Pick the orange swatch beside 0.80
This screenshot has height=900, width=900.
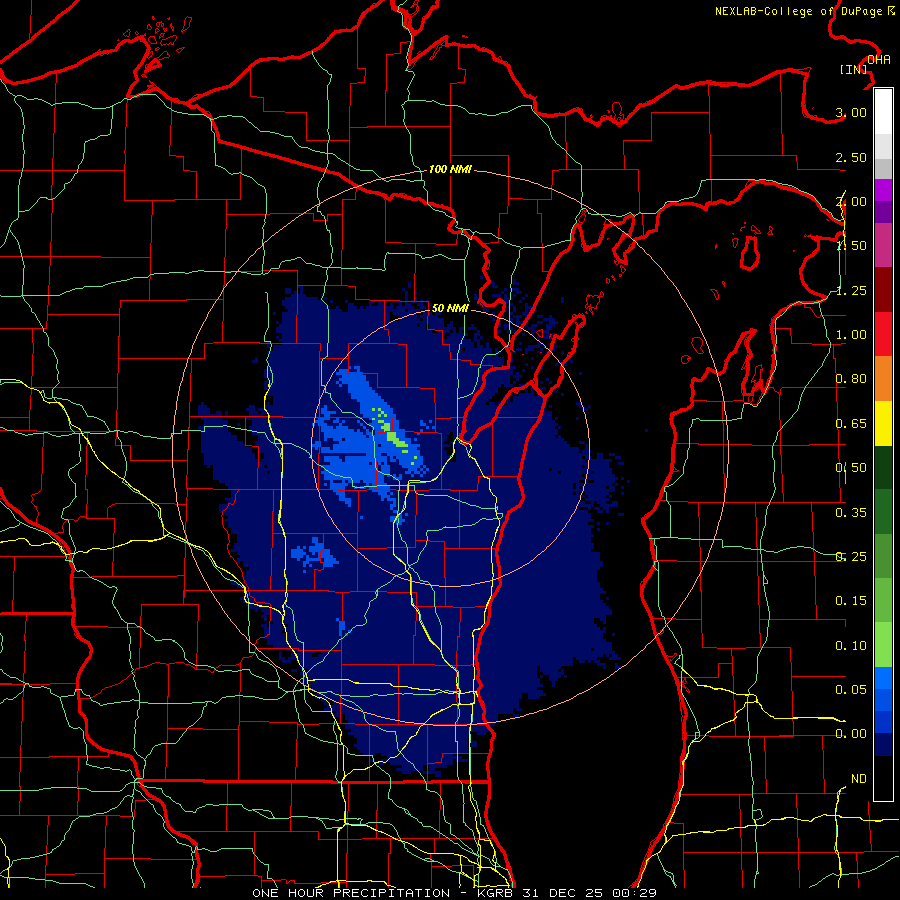tap(883, 378)
